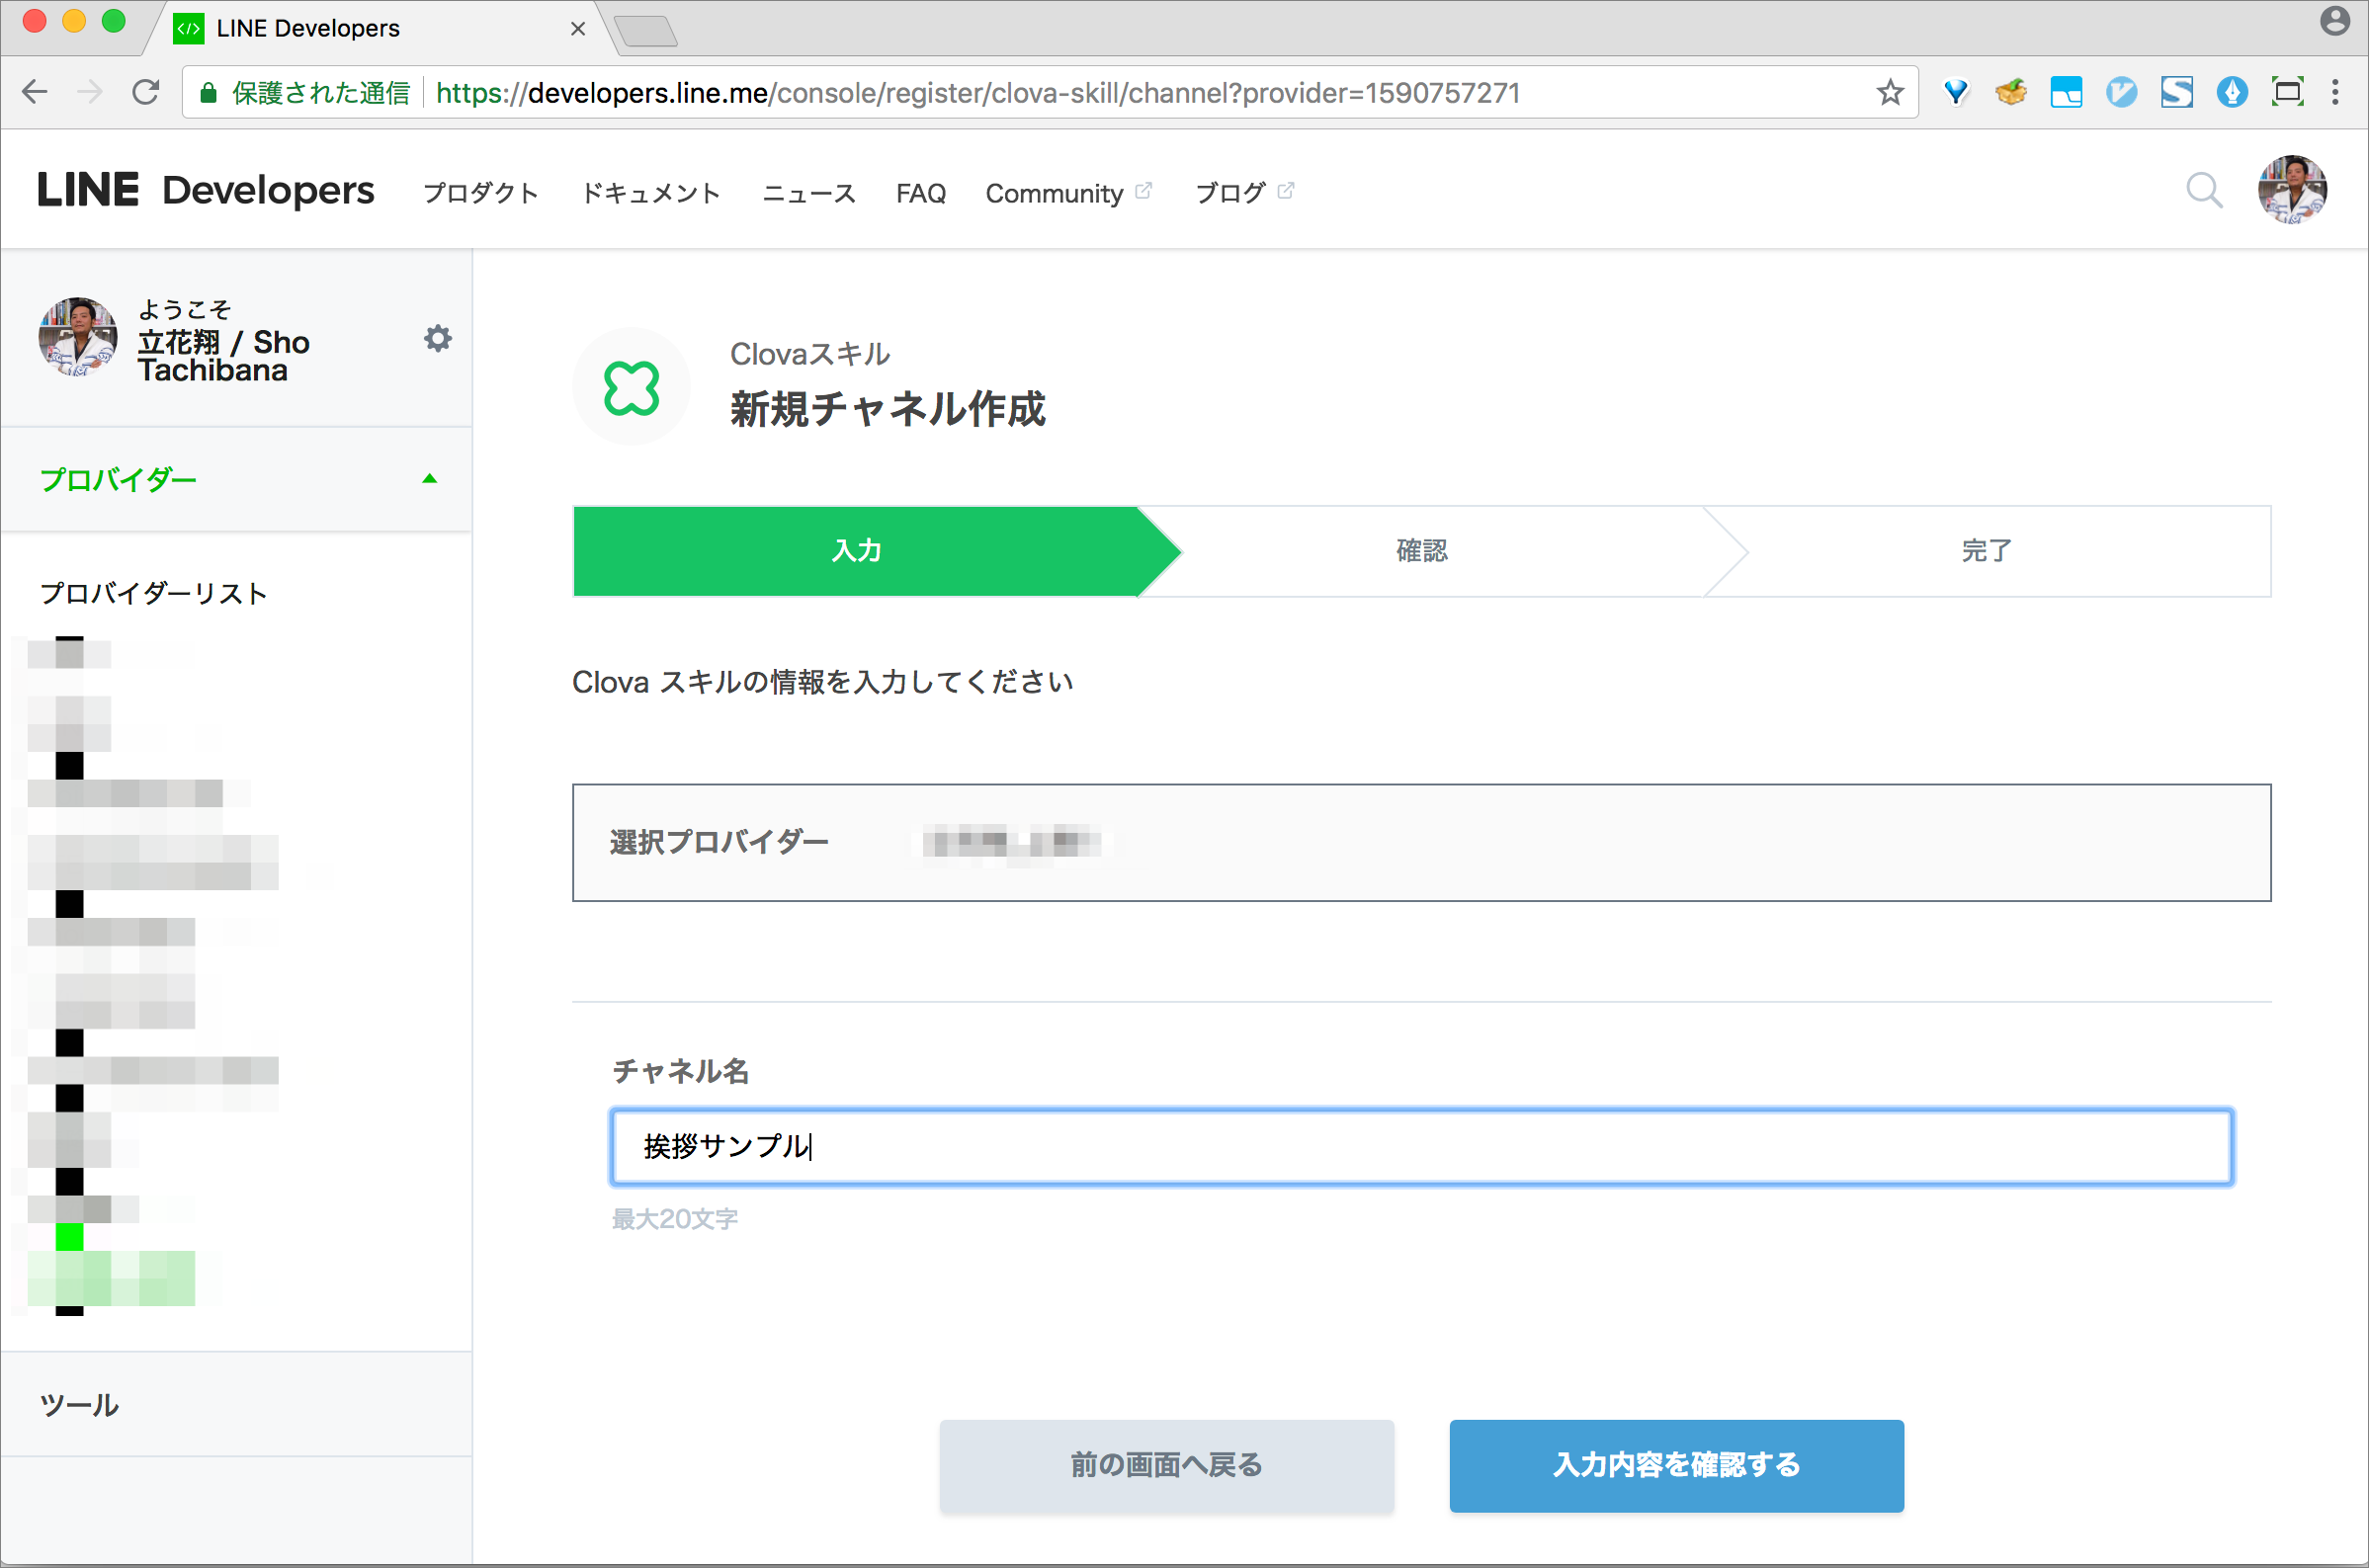Click the green Clova clover icon
The image size is (2369, 1568).
tap(631, 387)
